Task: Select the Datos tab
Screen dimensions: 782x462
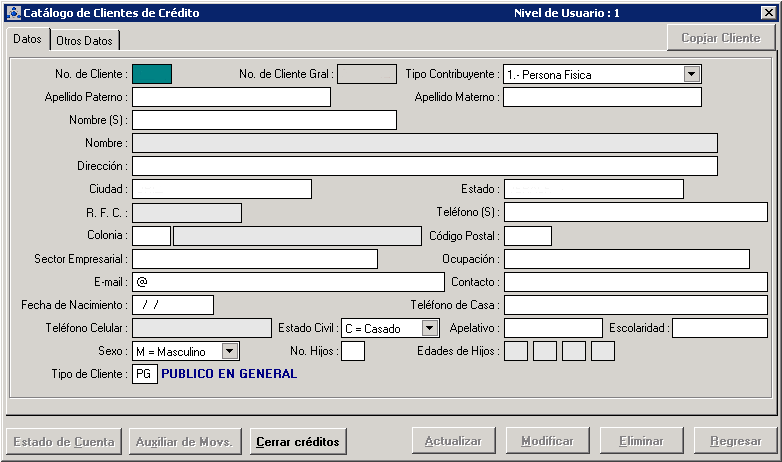Action: (x=28, y=39)
